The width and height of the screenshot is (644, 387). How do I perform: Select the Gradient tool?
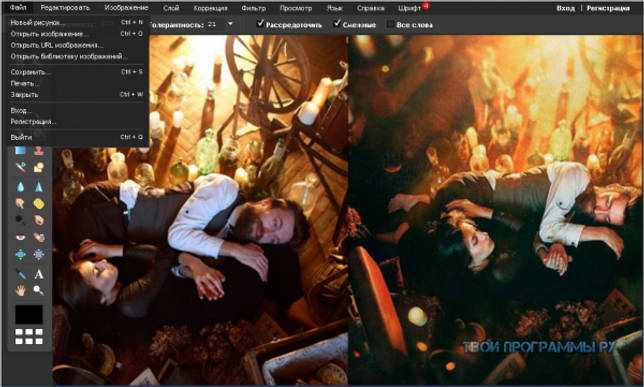[20, 150]
